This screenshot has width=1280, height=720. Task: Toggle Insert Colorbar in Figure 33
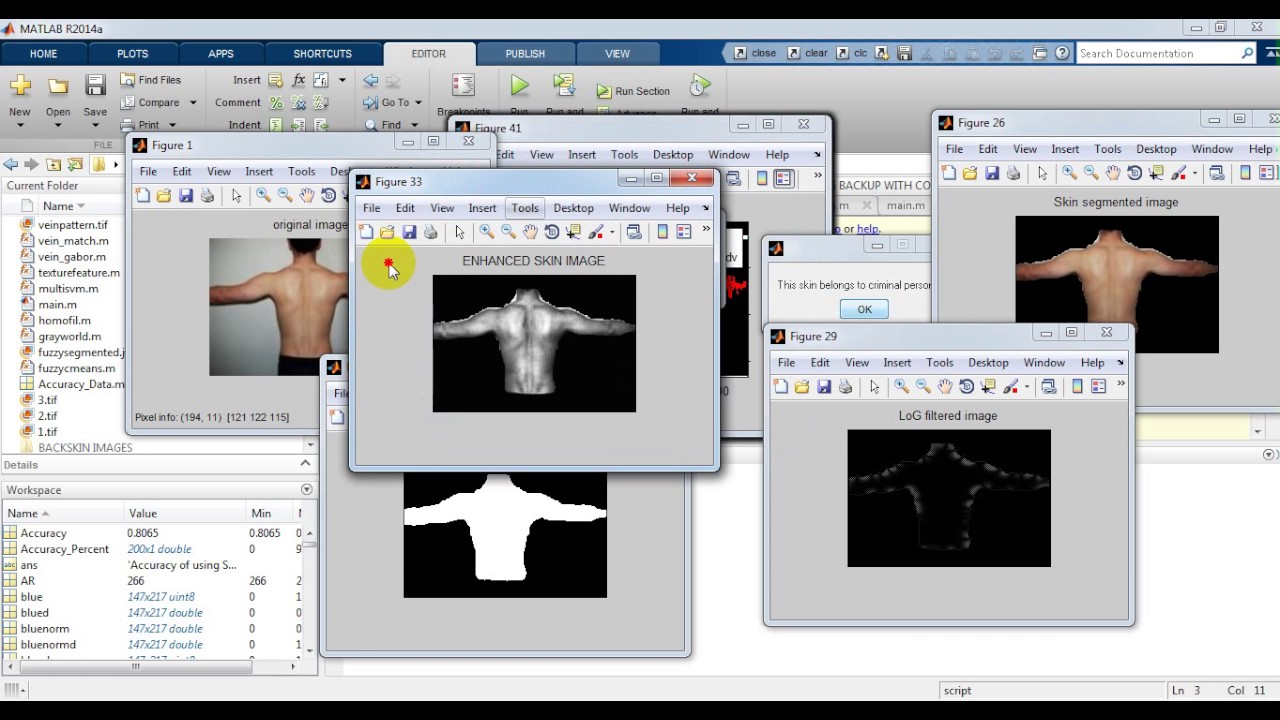point(662,232)
